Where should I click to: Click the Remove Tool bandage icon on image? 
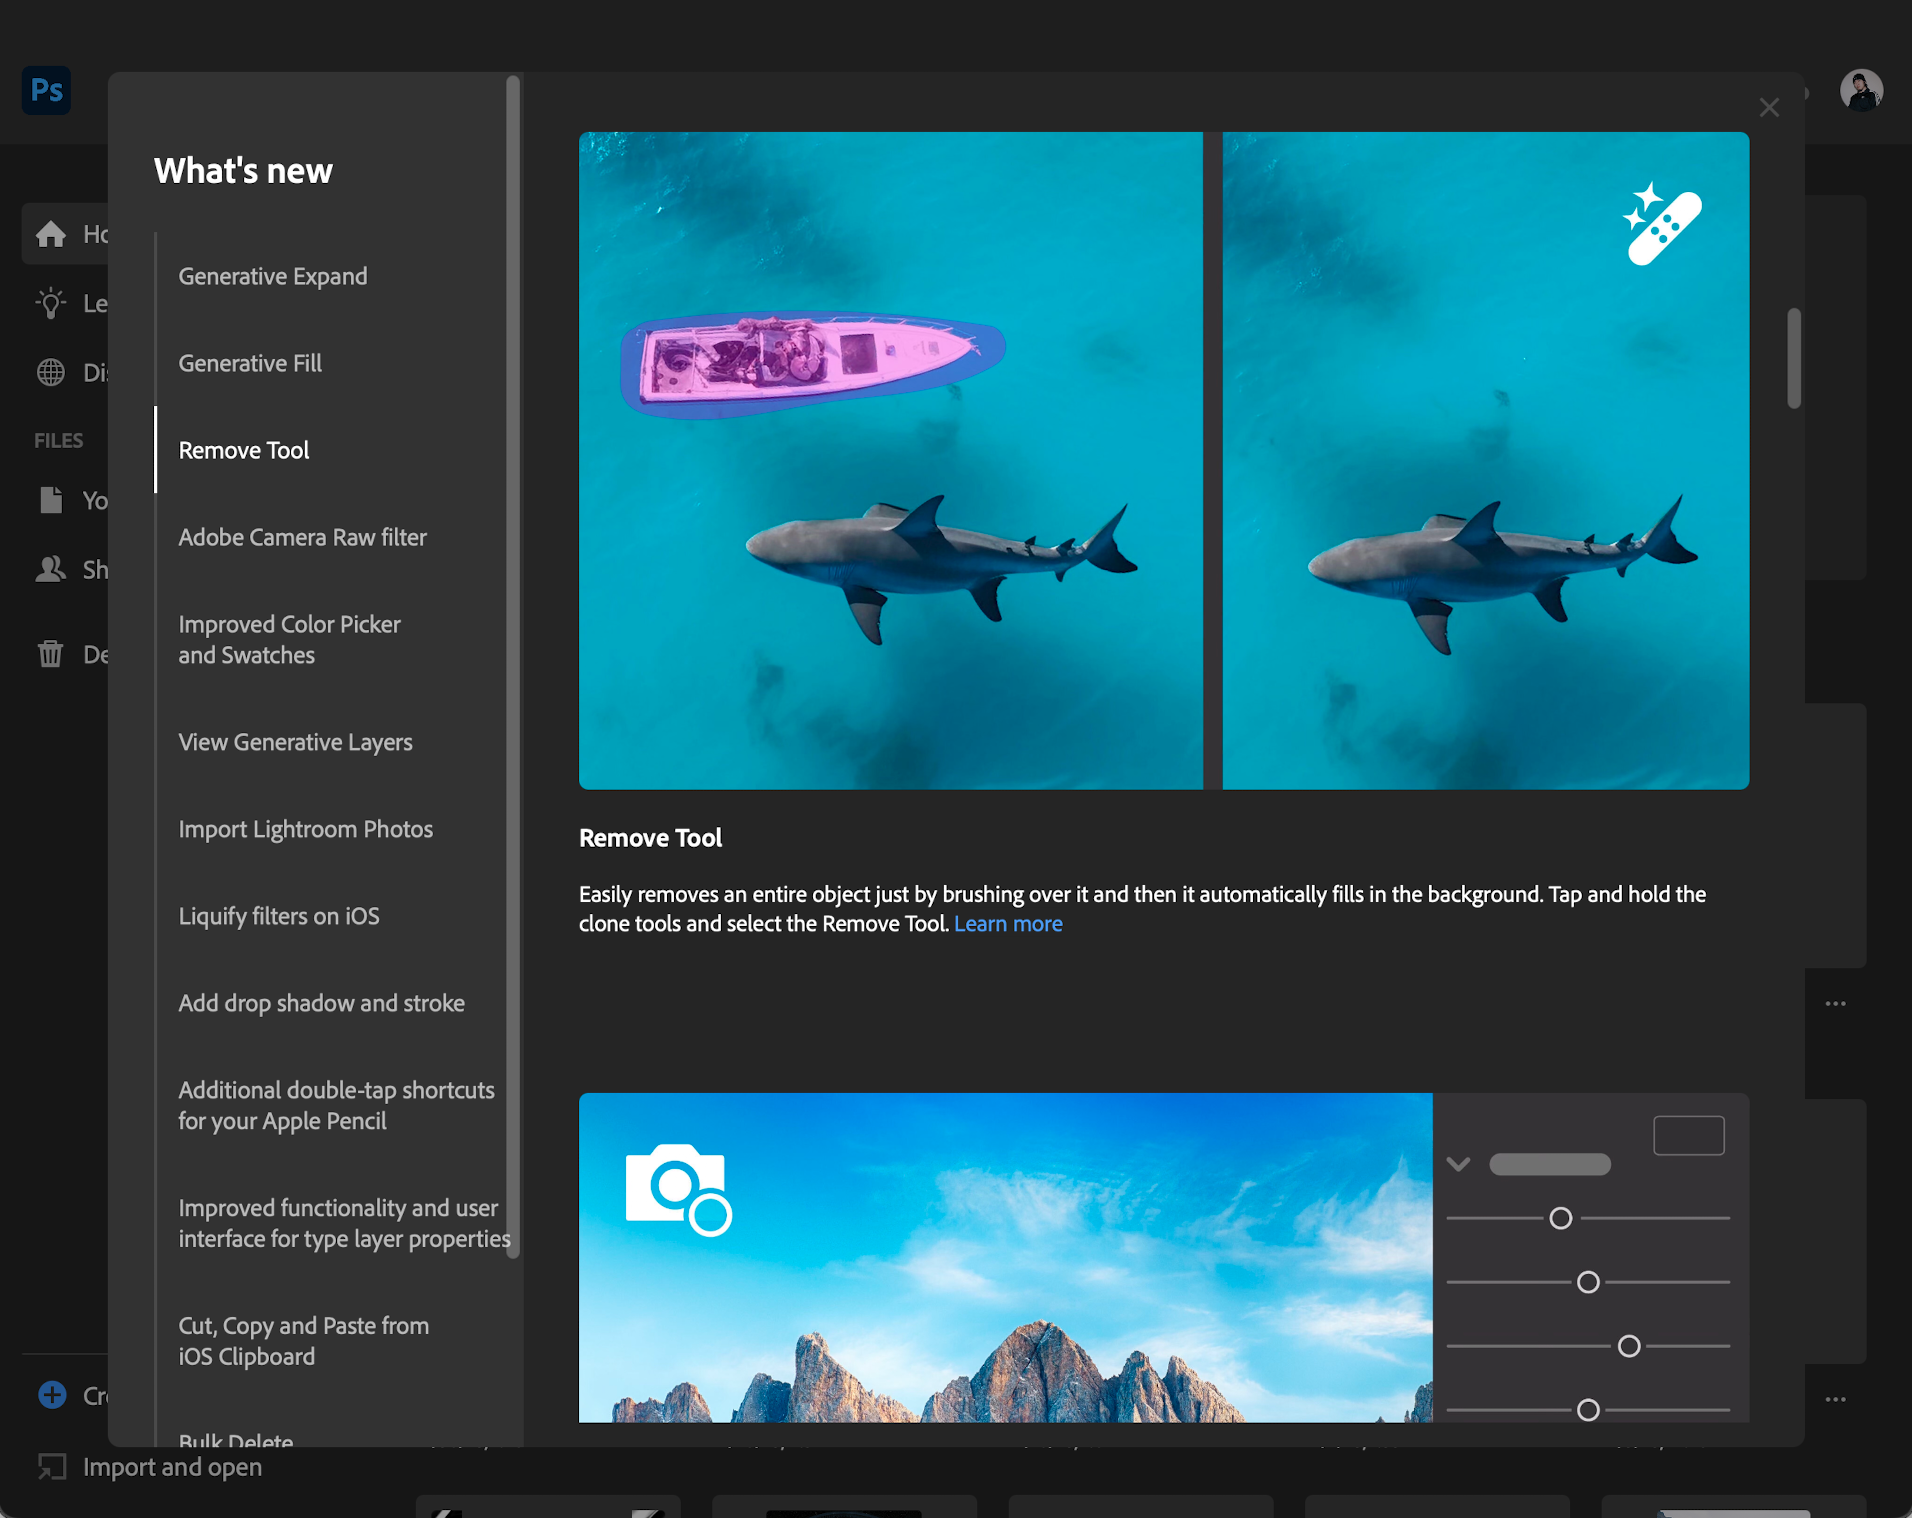[1661, 224]
